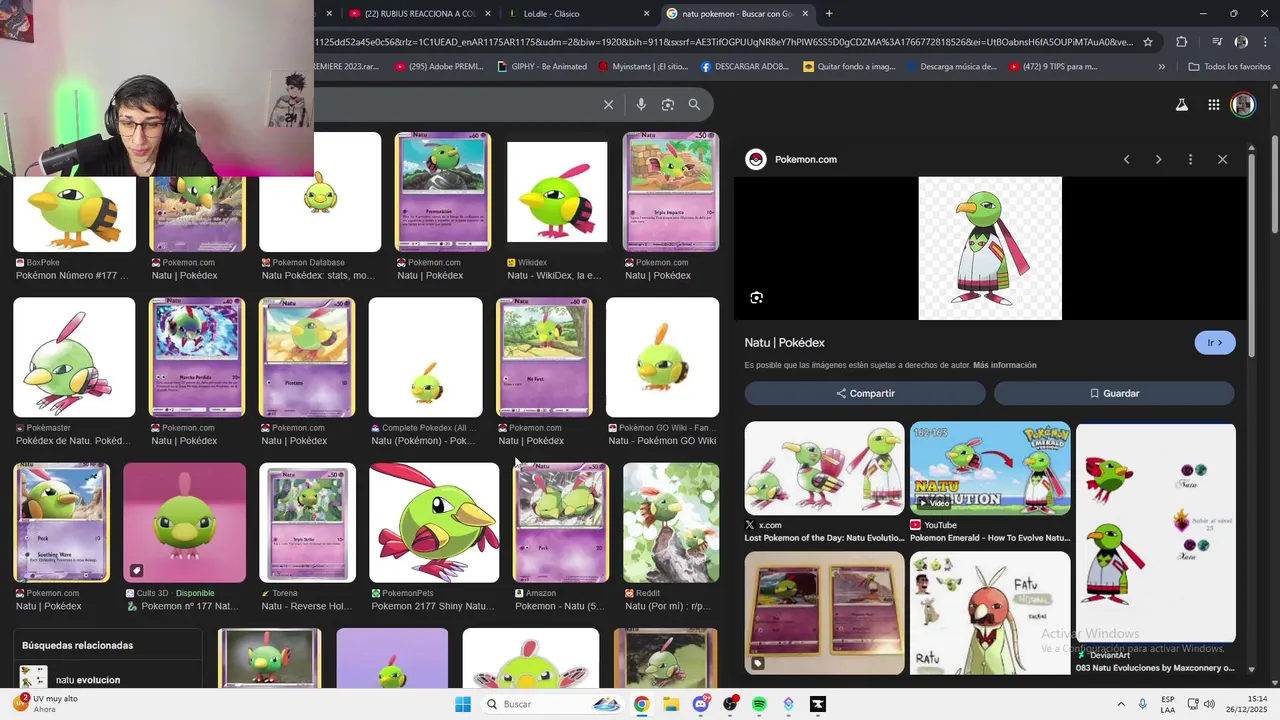Open the Chrome extensions puzzle icon
The image size is (1280, 720).
coord(1181,42)
